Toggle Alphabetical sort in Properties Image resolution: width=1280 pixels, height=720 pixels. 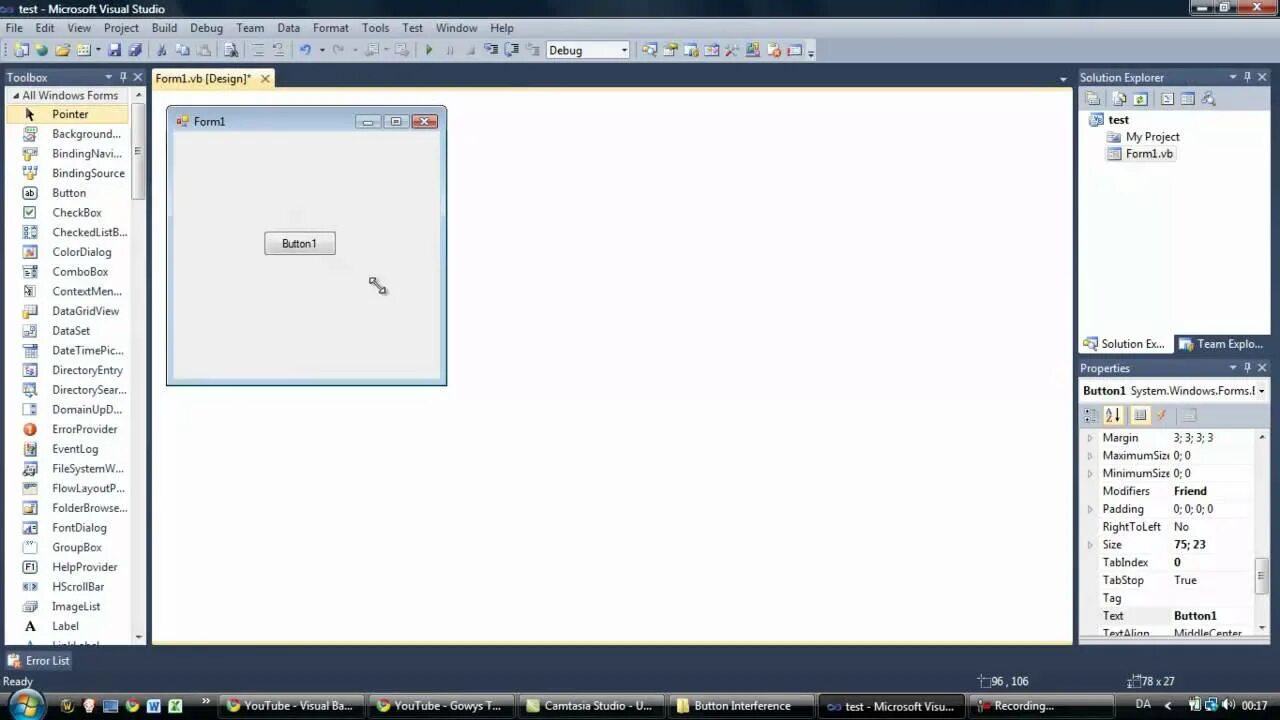tap(1113, 415)
